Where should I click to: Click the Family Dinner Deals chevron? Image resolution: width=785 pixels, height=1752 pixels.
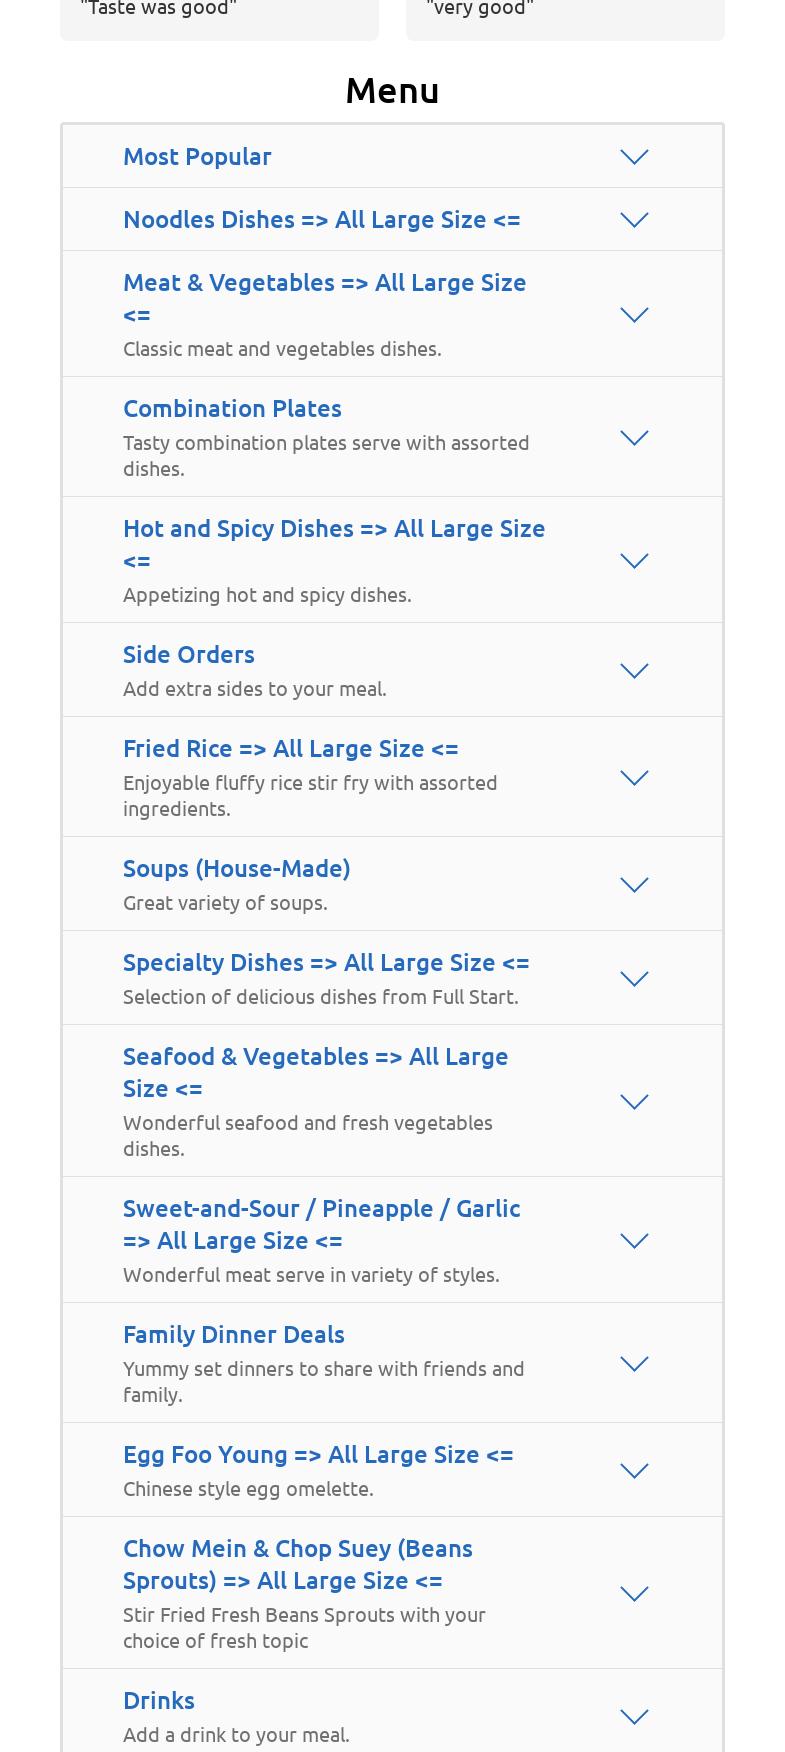pyautogui.click(x=634, y=1364)
